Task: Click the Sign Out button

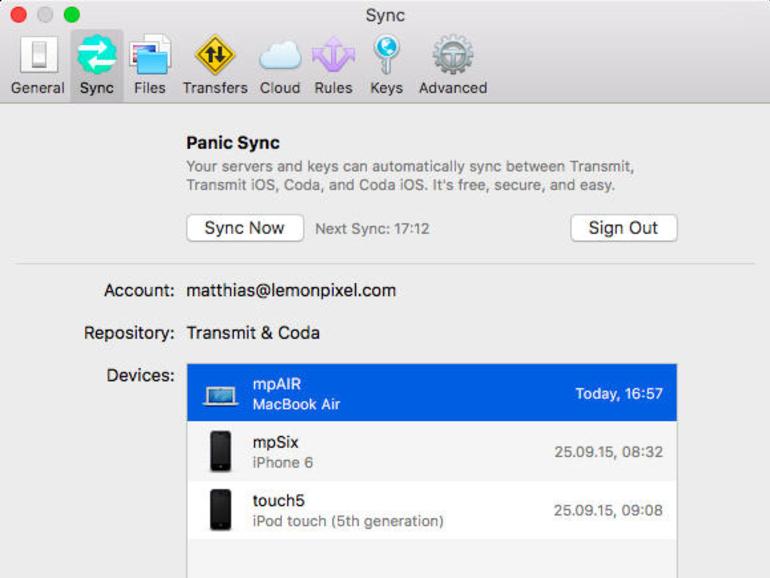Action: point(624,228)
